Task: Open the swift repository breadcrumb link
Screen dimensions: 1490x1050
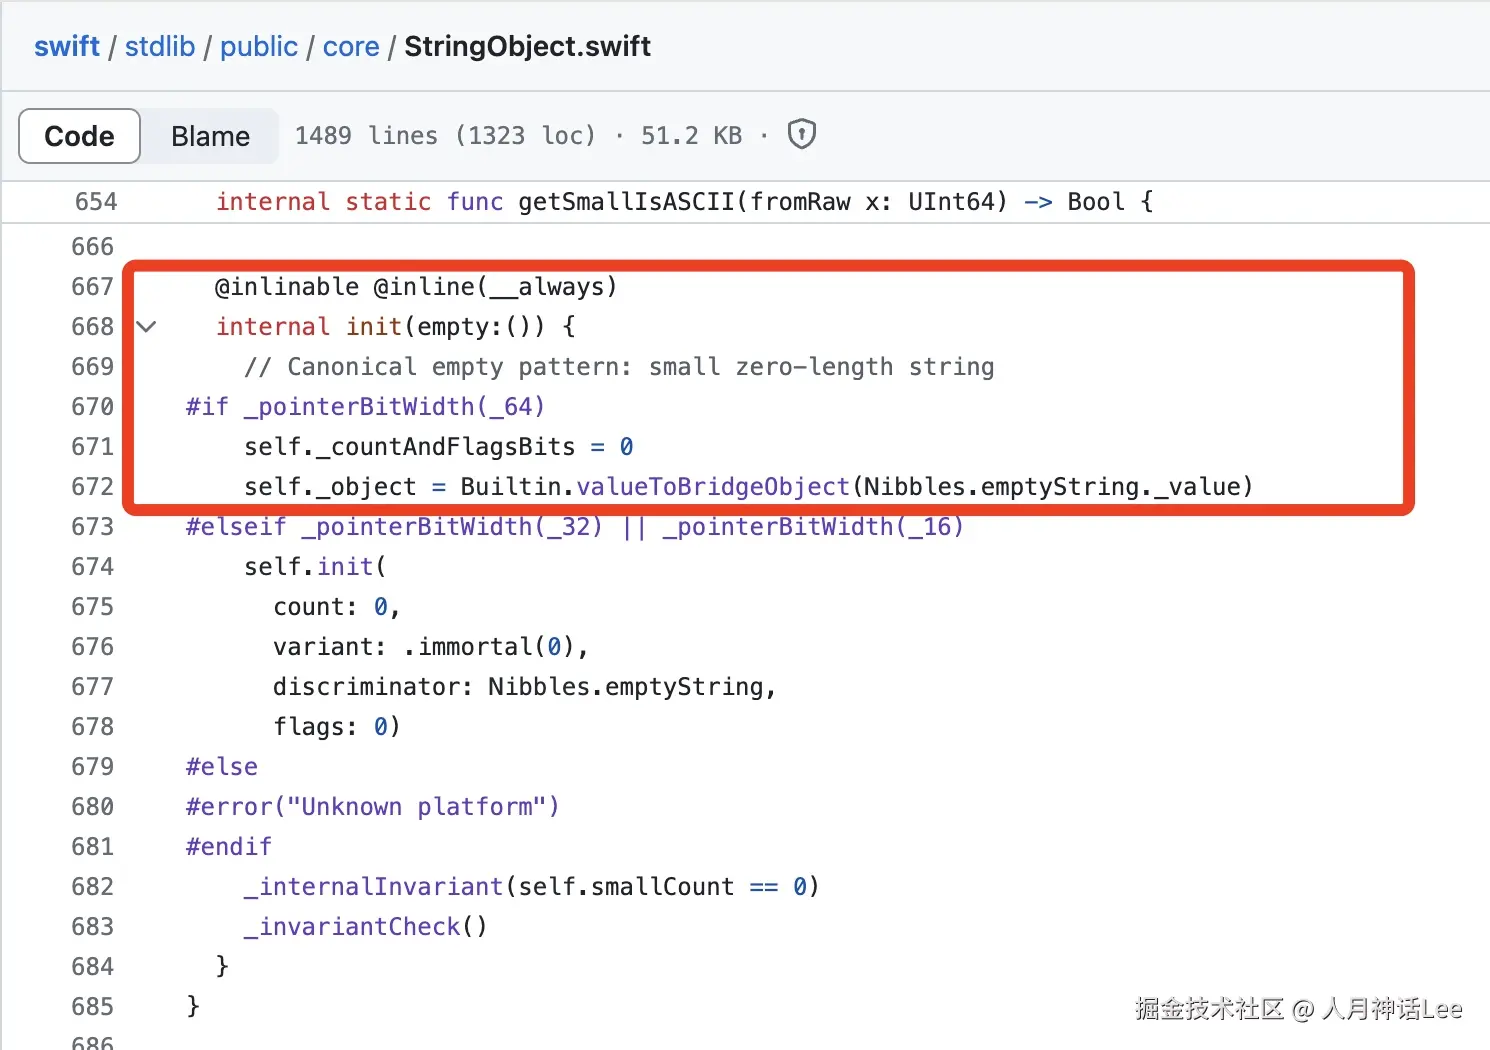Action: coord(66,46)
